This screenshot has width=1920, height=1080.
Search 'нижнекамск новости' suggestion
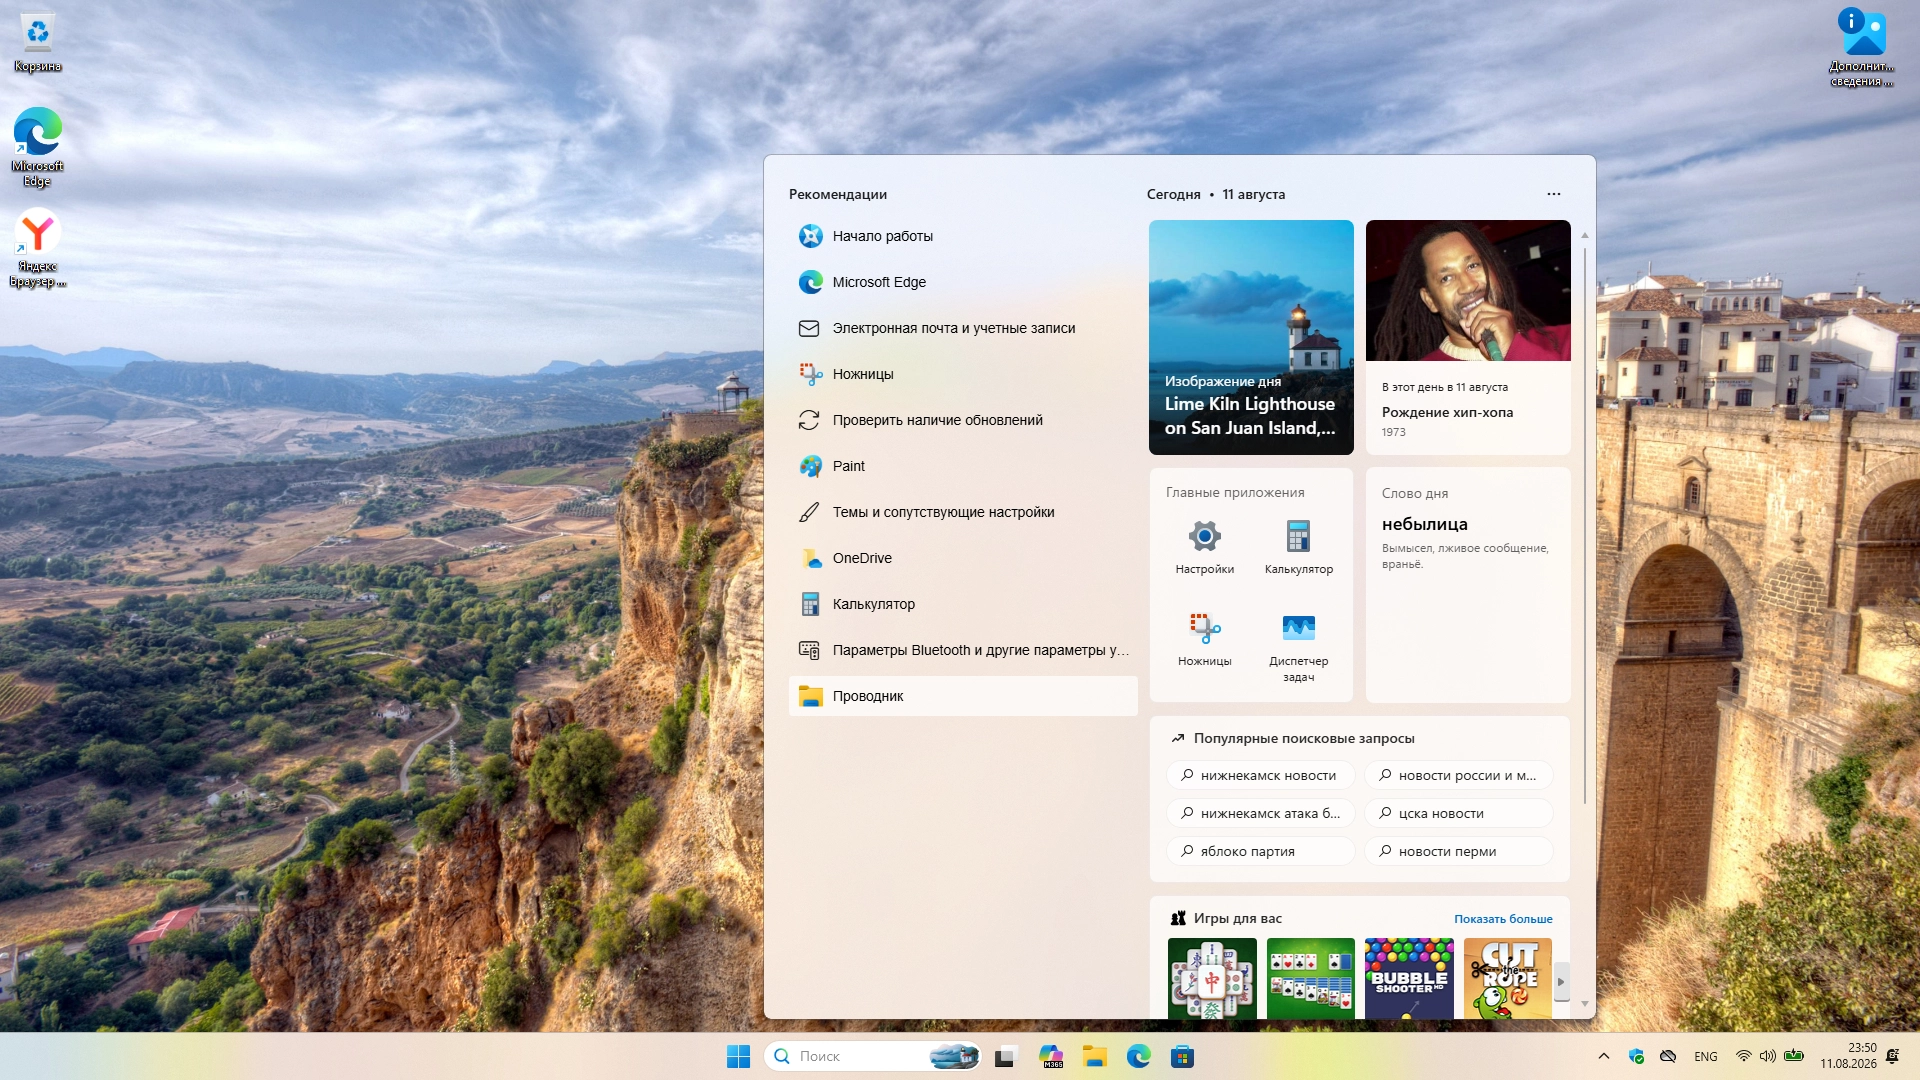tap(1260, 775)
